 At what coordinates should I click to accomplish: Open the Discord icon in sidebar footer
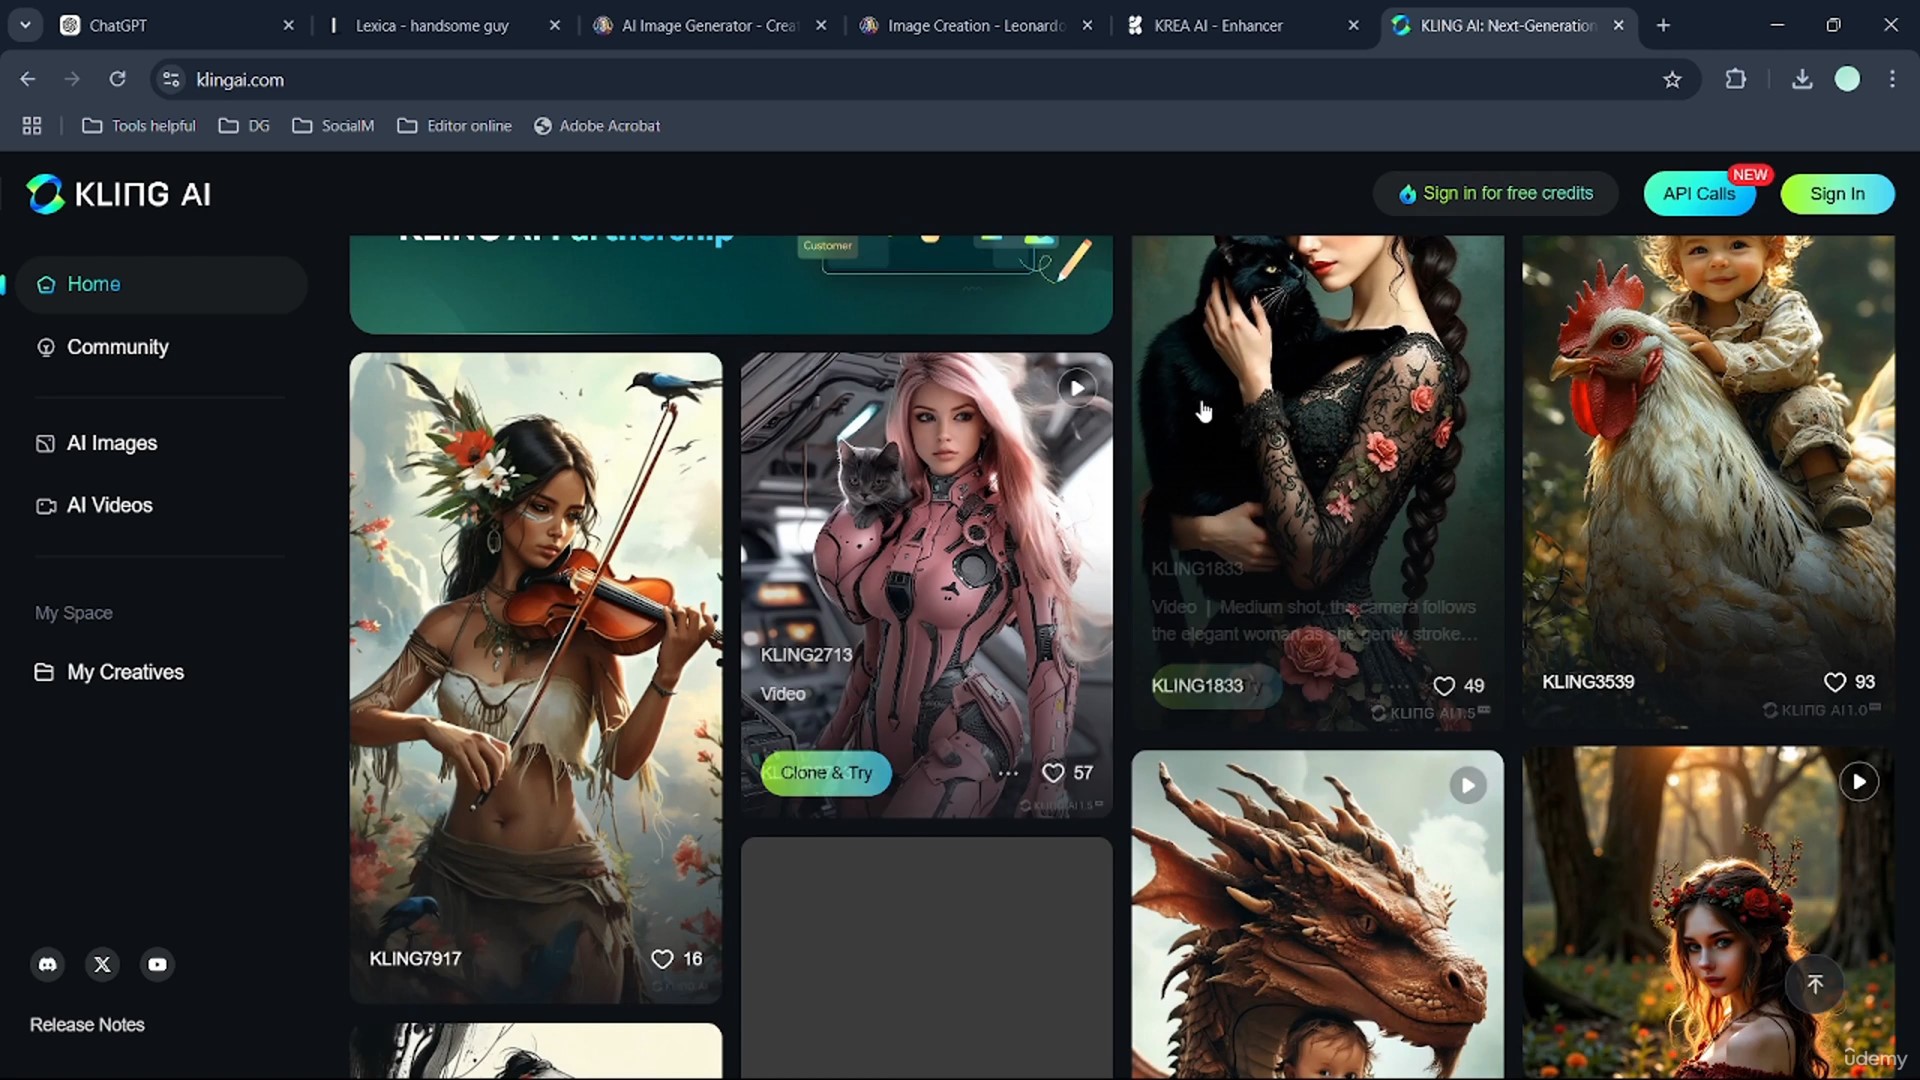(x=47, y=964)
